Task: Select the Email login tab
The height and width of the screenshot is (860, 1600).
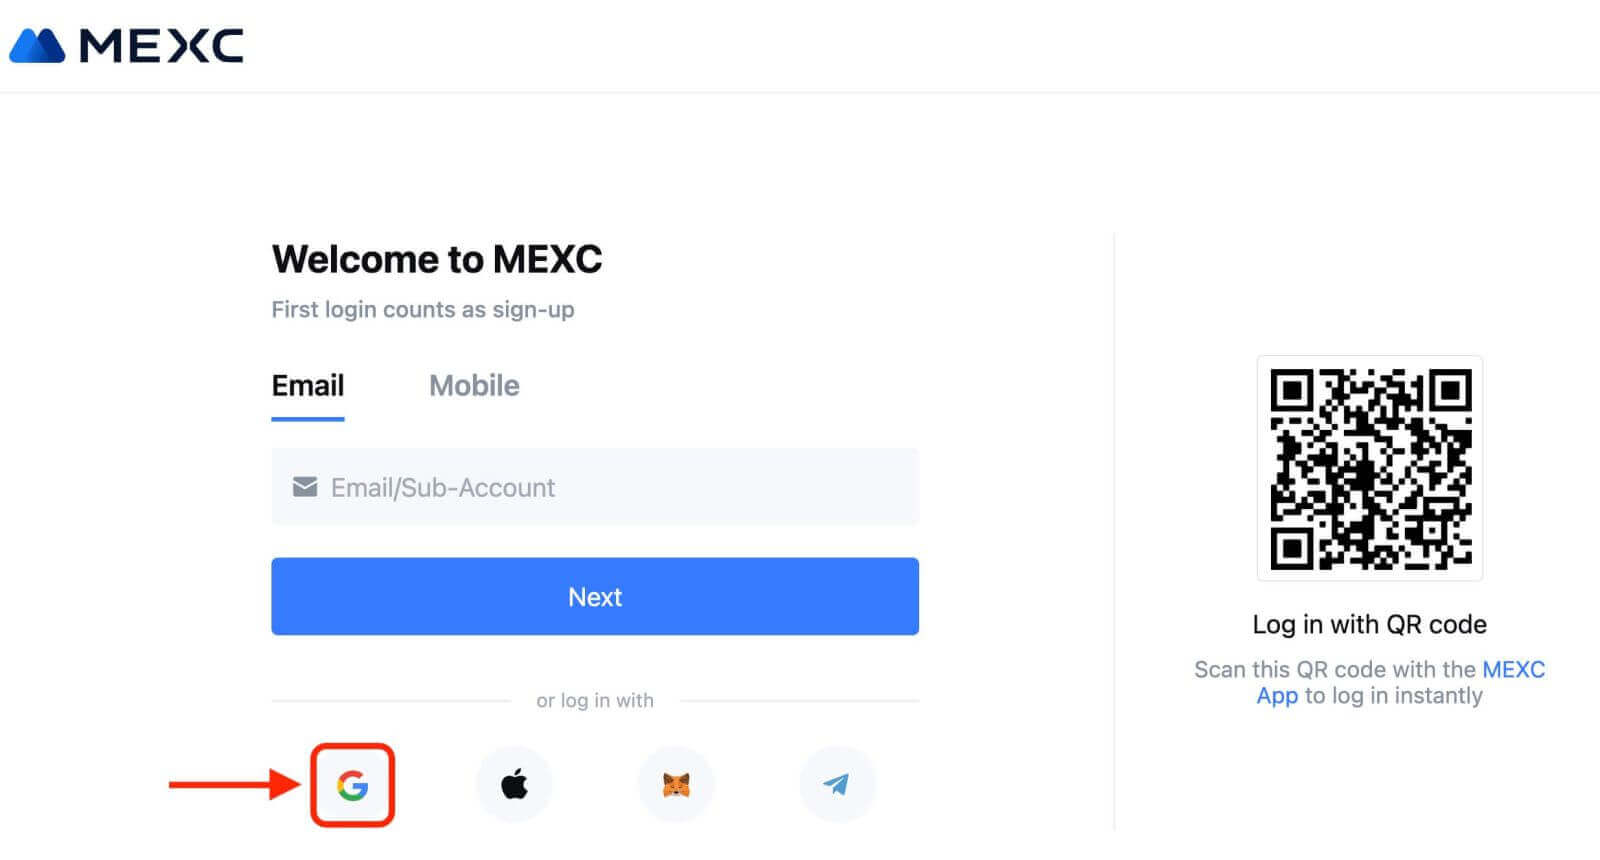Action: pyautogui.click(x=307, y=386)
